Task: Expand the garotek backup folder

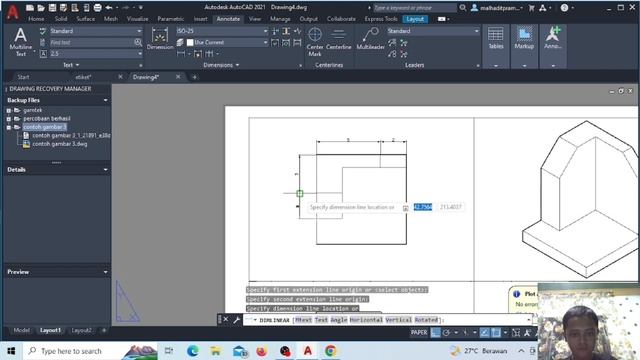Action: click(x=9, y=110)
